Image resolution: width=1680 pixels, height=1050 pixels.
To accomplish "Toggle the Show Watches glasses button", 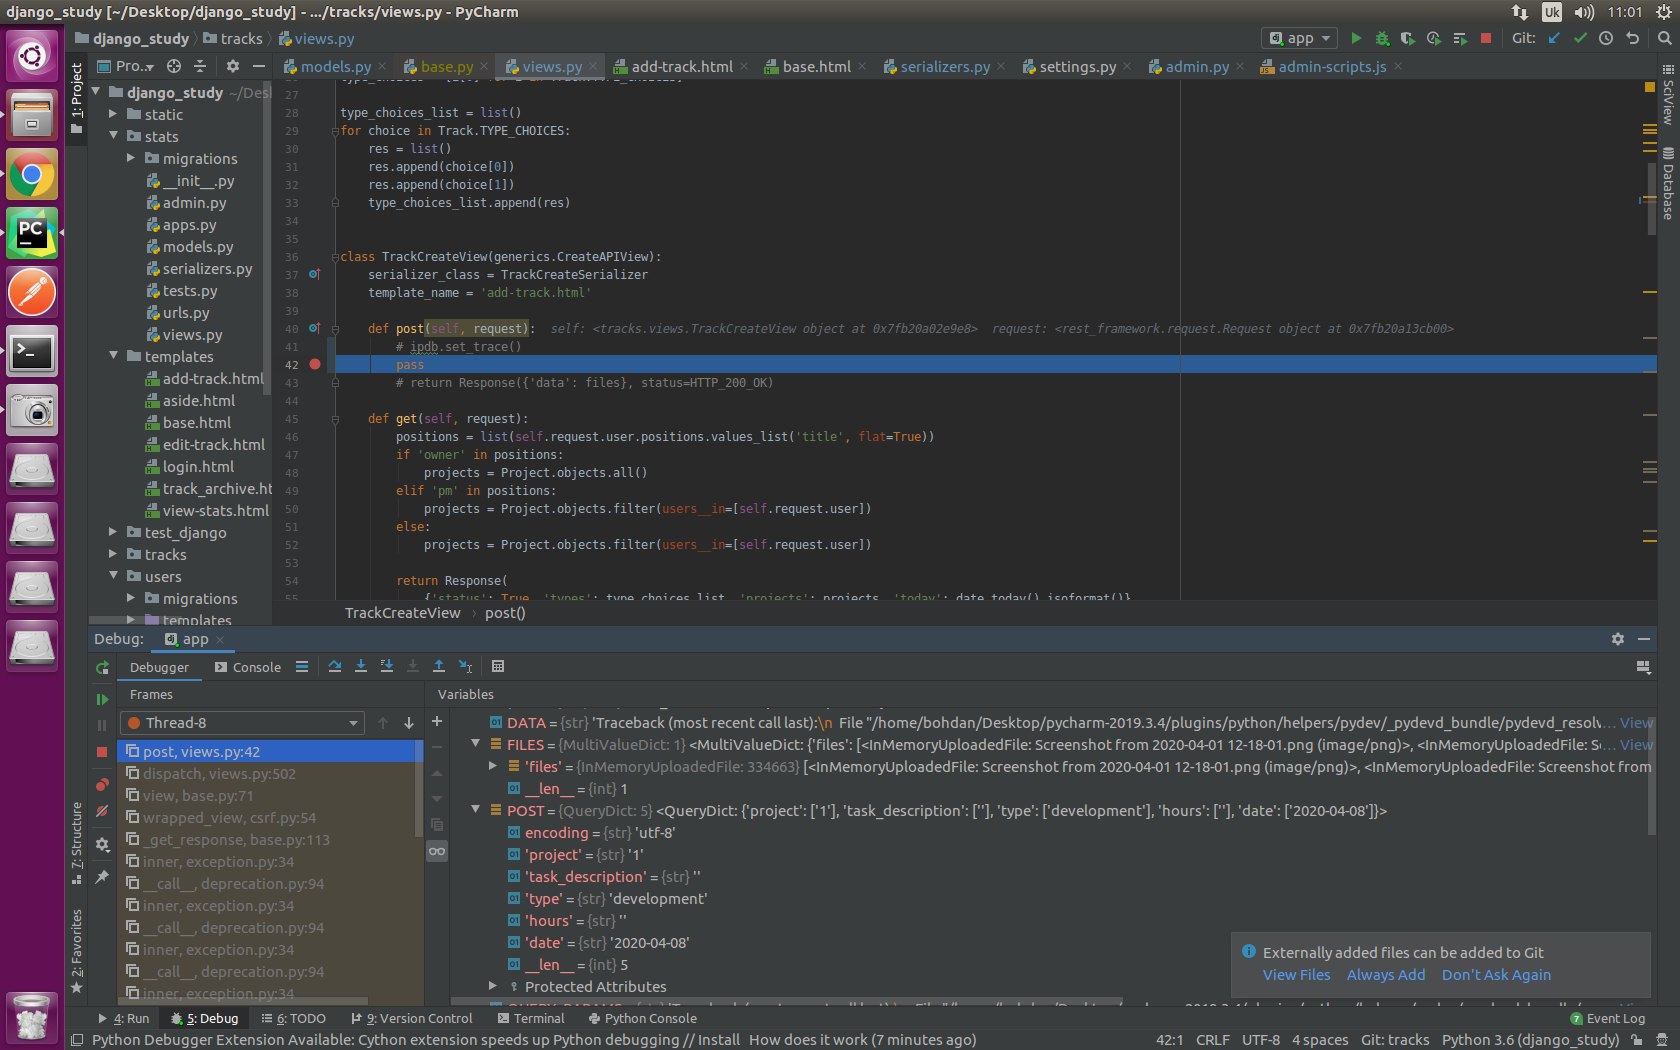I will [437, 851].
